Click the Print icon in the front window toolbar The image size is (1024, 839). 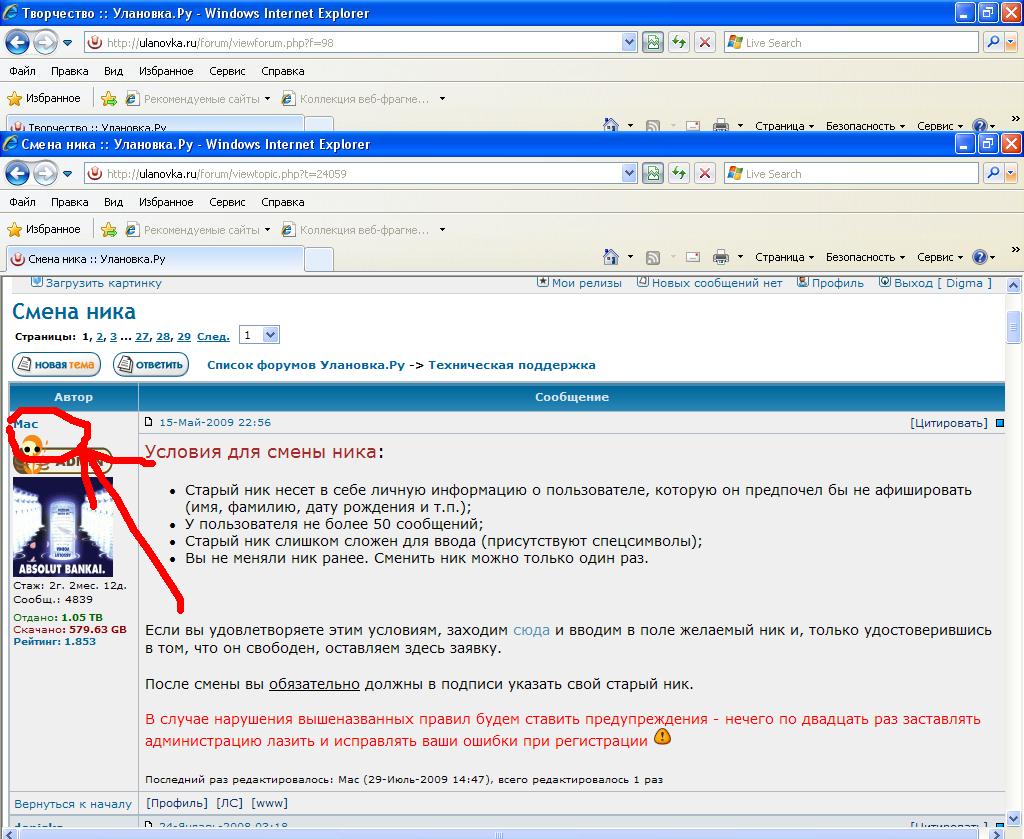pyautogui.click(x=720, y=257)
